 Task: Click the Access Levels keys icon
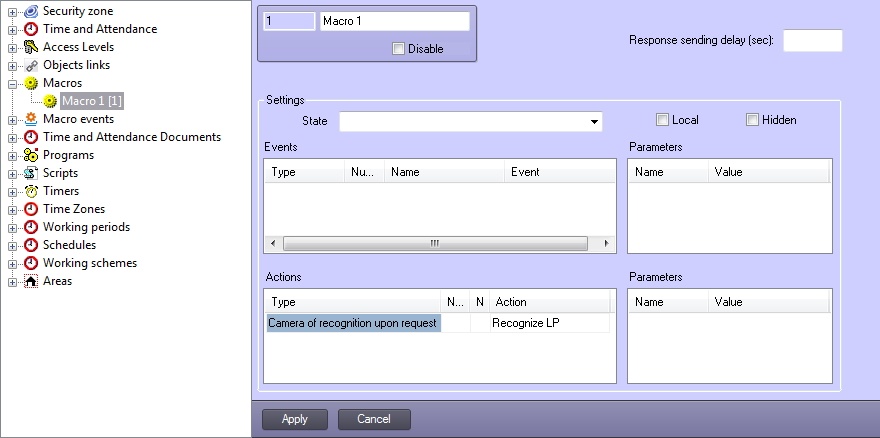(31, 47)
